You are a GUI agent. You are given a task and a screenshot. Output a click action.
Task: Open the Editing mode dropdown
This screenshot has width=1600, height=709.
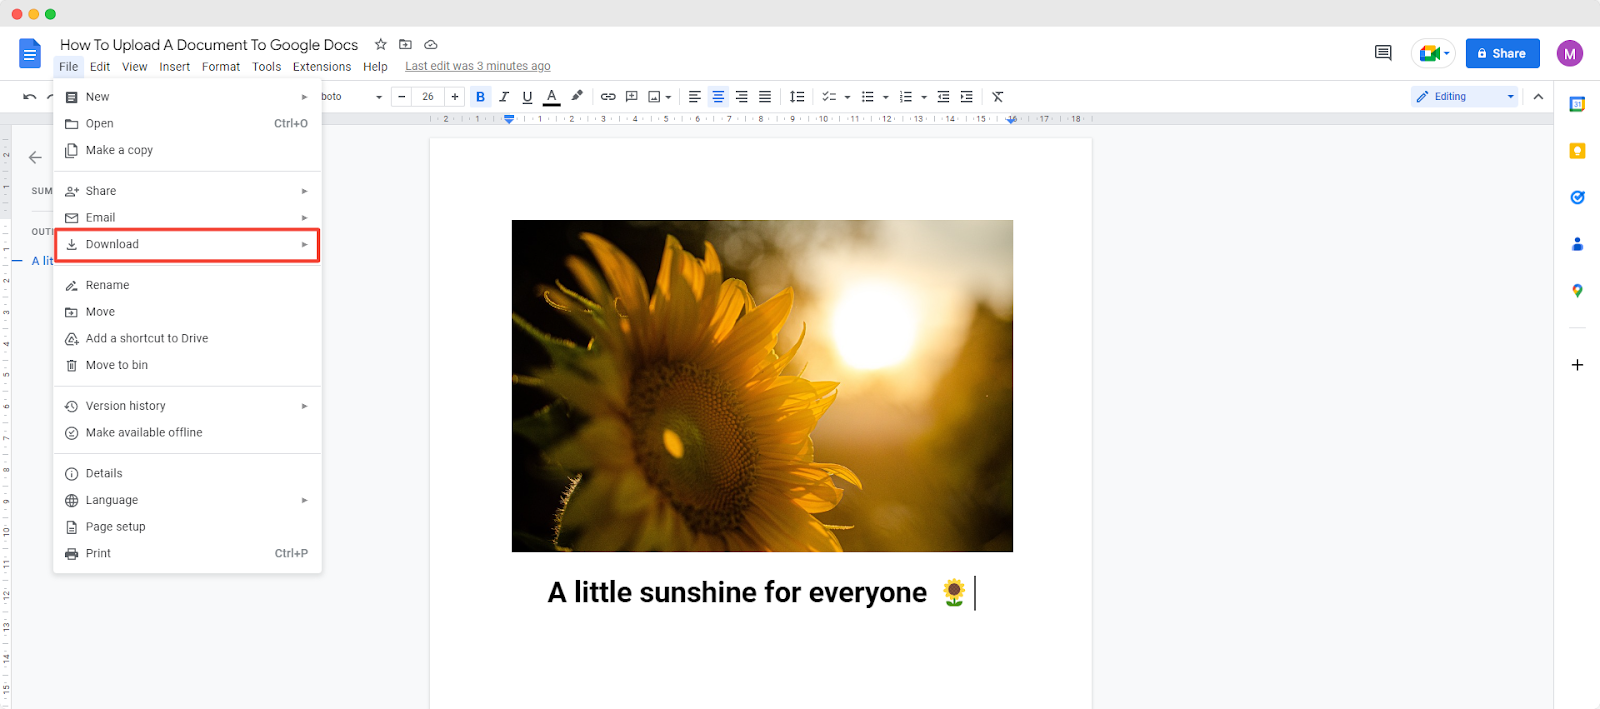(1465, 97)
